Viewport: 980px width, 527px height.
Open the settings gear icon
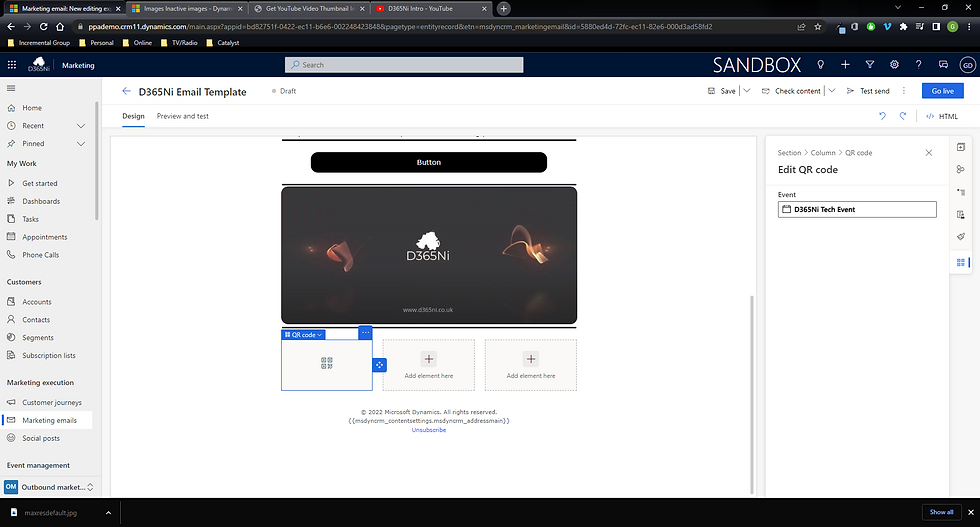pyautogui.click(x=894, y=64)
